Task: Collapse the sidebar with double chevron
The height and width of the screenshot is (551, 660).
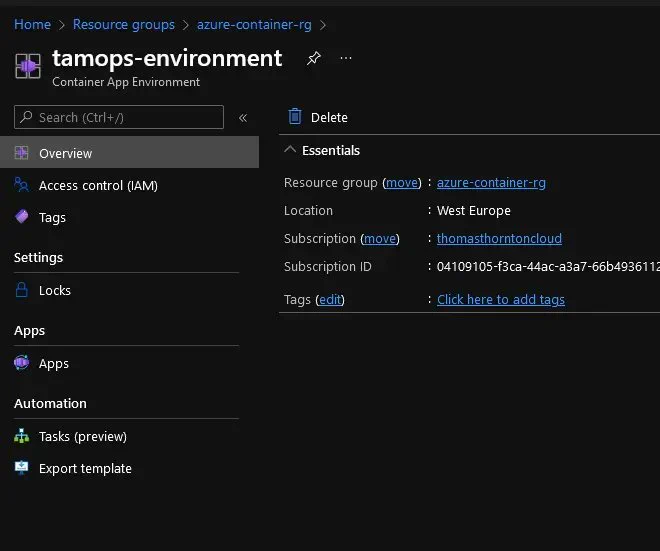Action: pos(243,117)
